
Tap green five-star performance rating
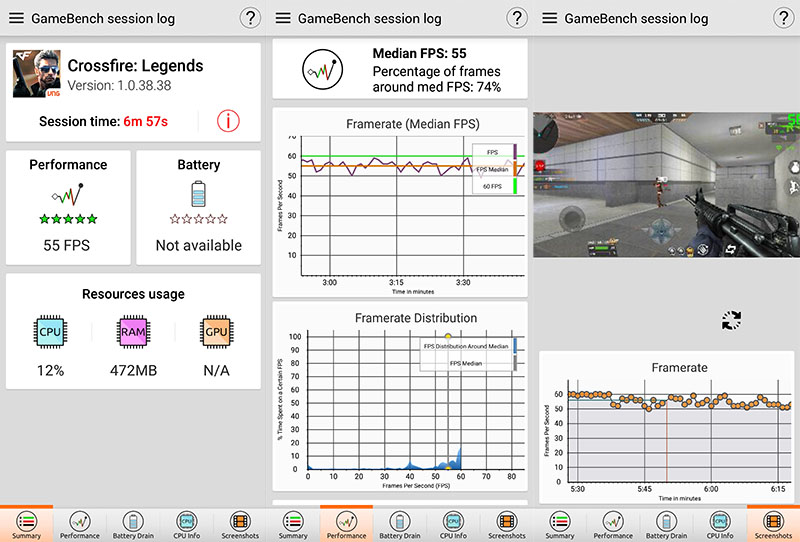pyautogui.click(x=68, y=219)
